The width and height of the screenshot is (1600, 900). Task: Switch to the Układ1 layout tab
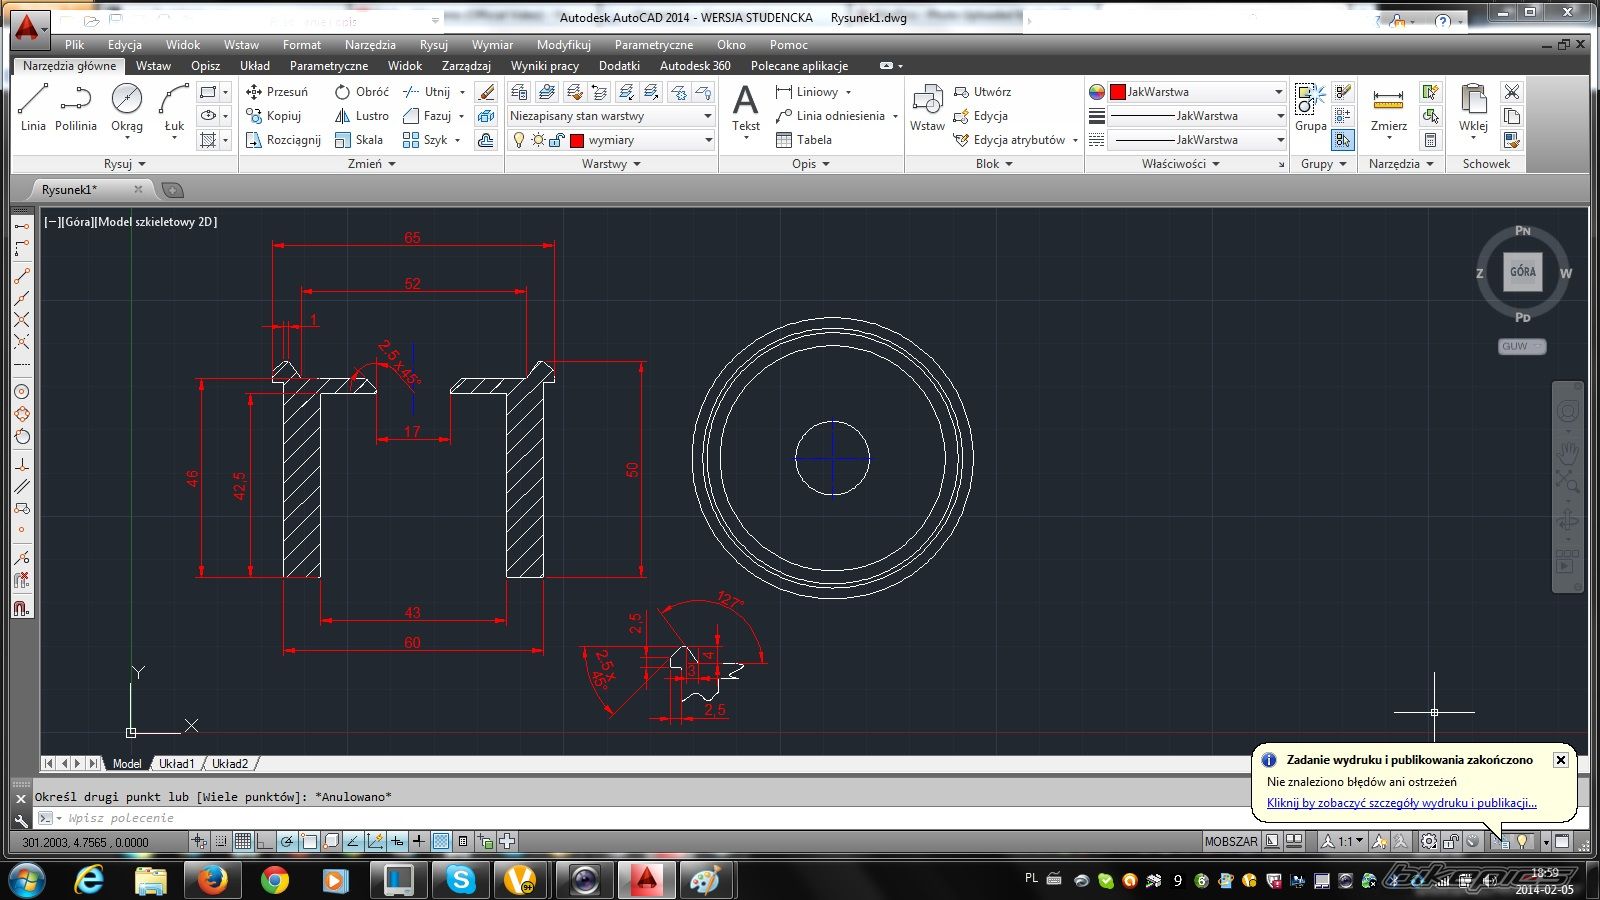pos(177,764)
